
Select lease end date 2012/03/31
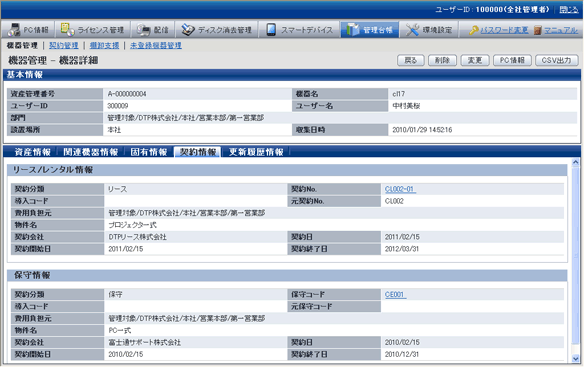pos(402,249)
